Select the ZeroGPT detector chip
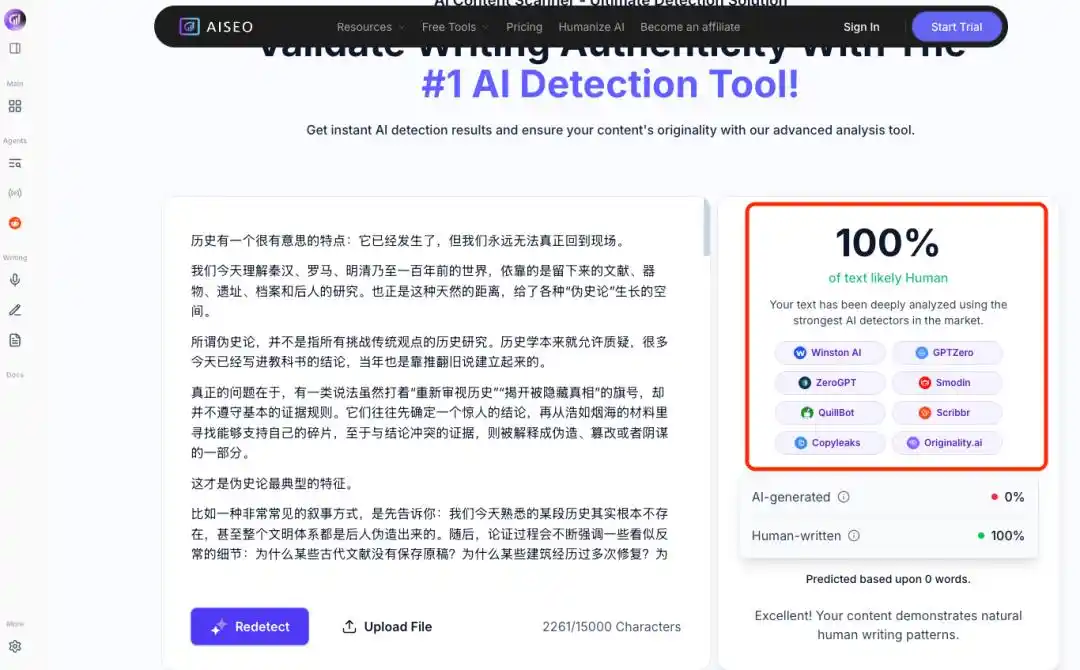1080x670 pixels. click(830, 383)
